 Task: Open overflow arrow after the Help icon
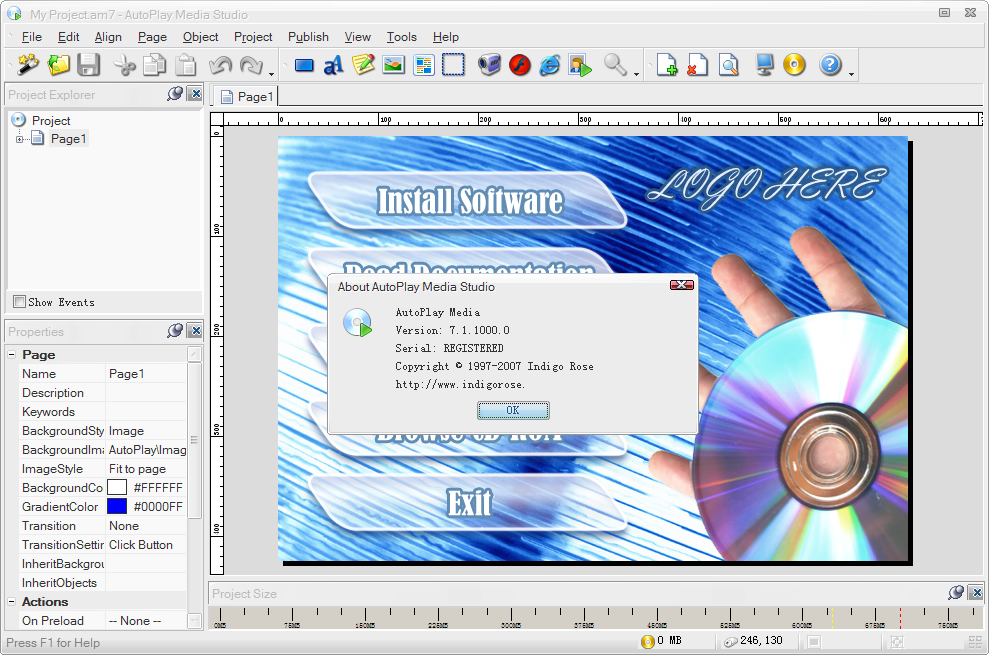pyautogui.click(x=851, y=74)
